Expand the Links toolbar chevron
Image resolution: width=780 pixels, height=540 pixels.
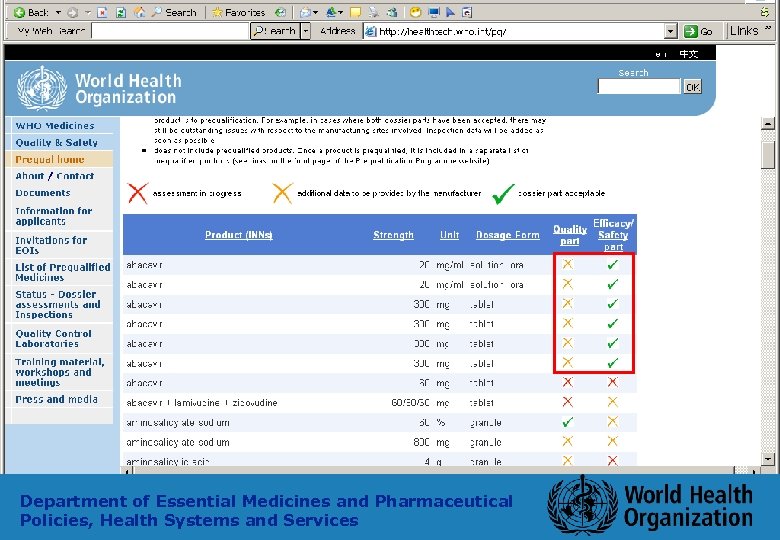(768, 29)
